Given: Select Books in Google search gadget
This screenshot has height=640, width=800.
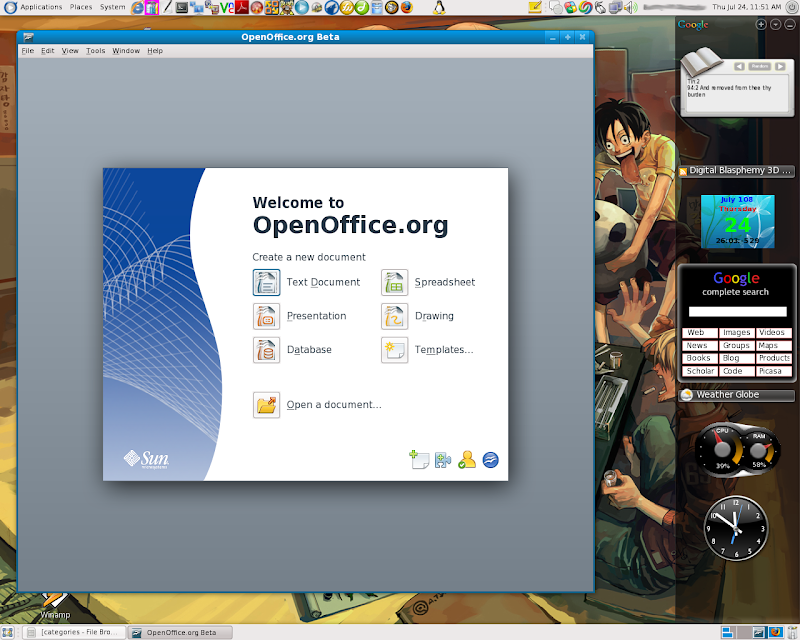Looking at the screenshot, I should click(699, 358).
